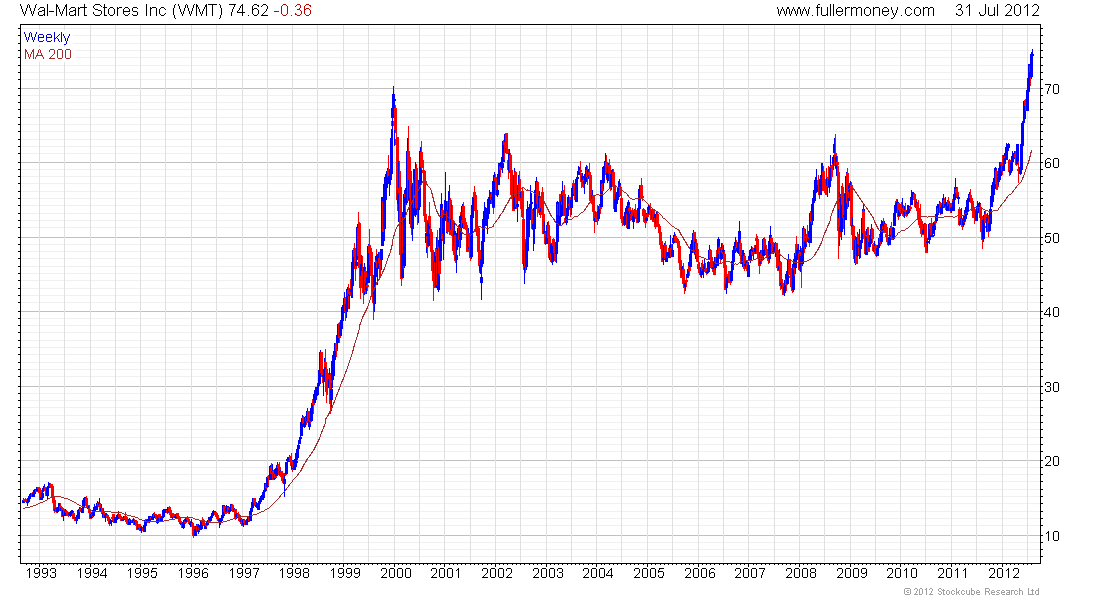
Task: Click the chart title 'Wal-Mart Stores Inc (WMT)'
Action: point(121,11)
